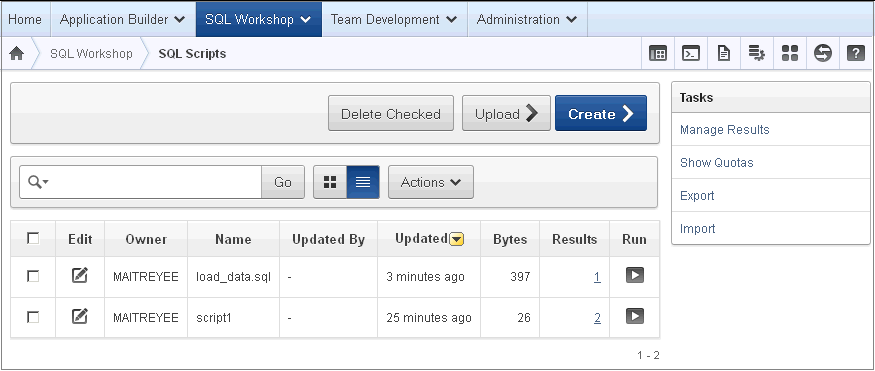Open Import task link
Viewport: 875px width, 371px height.
coord(698,228)
